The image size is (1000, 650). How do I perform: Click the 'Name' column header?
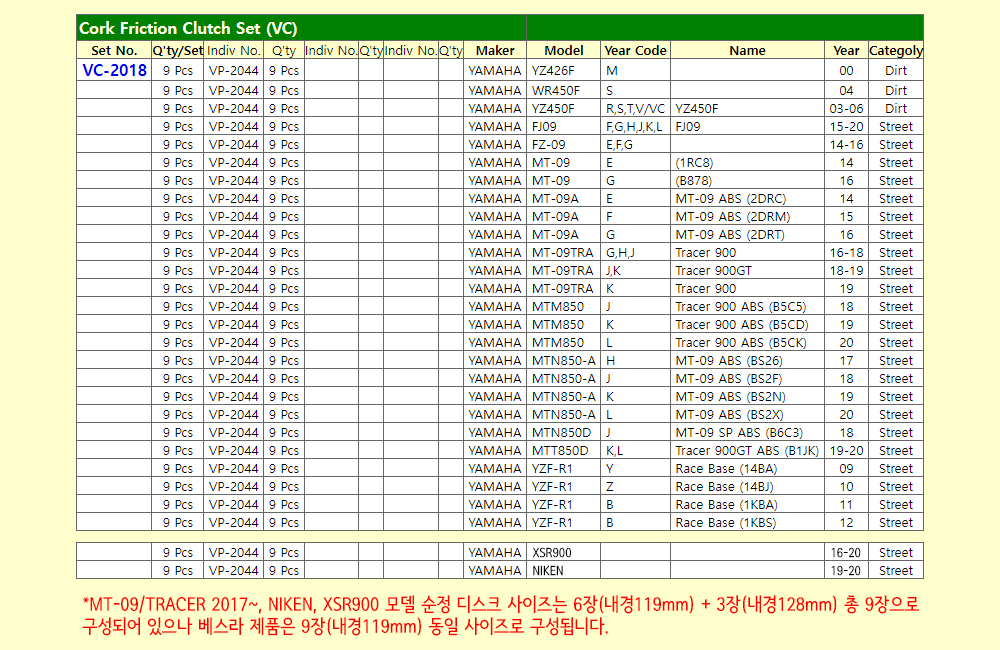pos(747,50)
